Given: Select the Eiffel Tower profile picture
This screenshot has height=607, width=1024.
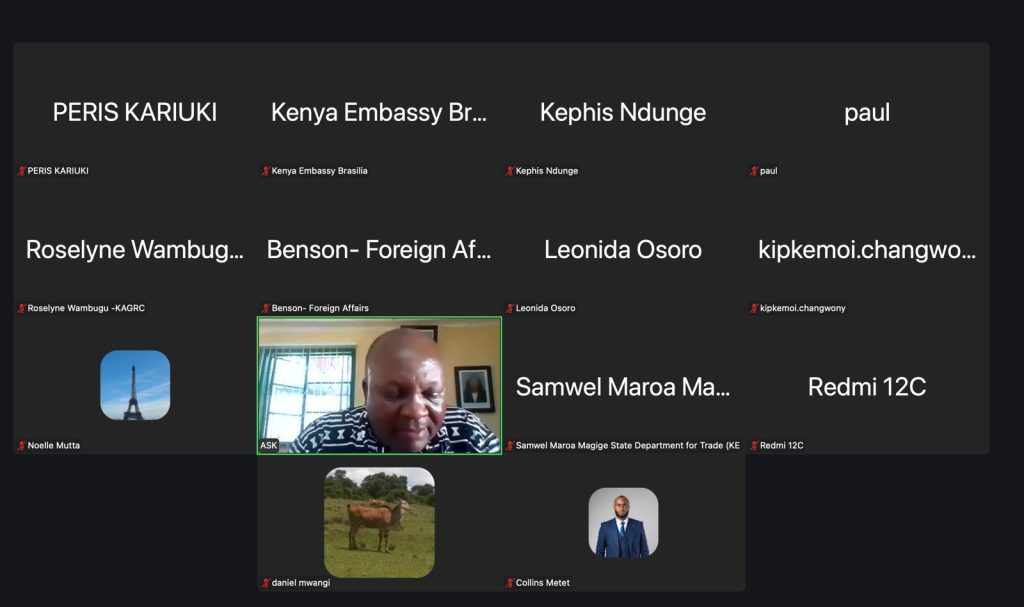Looking at the screenshot, I should click(135, 385).
